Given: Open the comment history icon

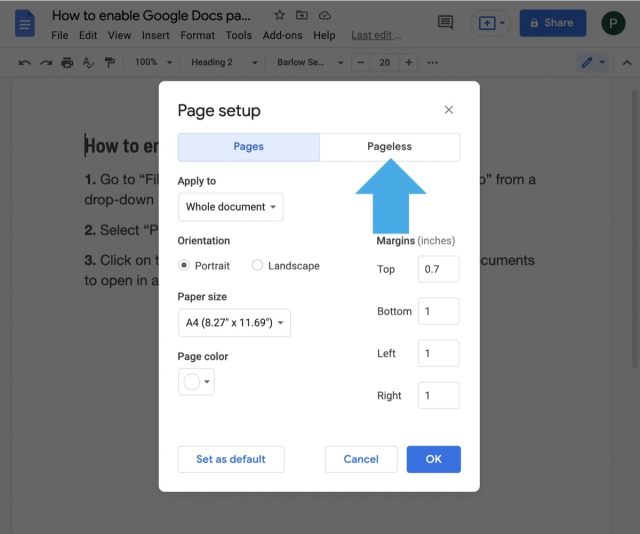Looking at the screenshot, I should point(446,23).
